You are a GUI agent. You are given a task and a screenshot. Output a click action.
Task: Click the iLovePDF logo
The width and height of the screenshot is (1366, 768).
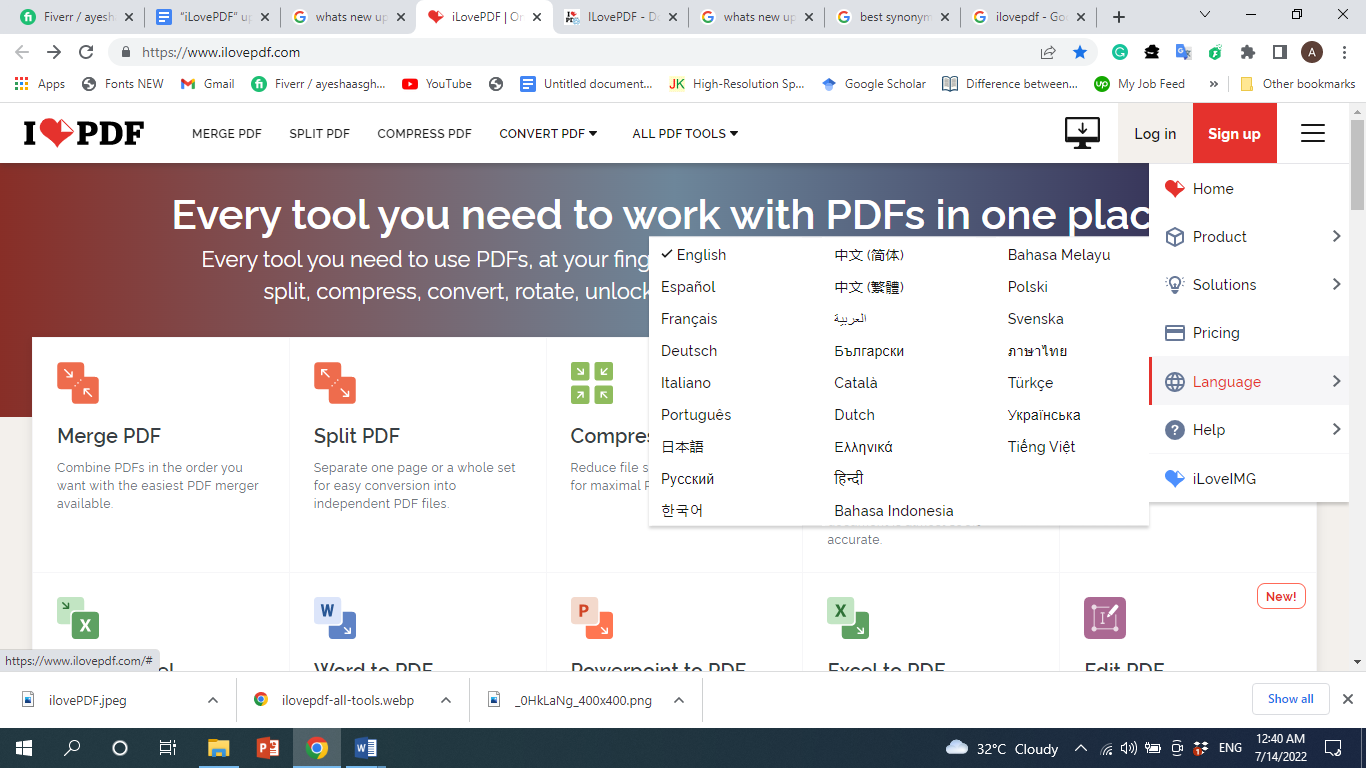tap(84, 133)
